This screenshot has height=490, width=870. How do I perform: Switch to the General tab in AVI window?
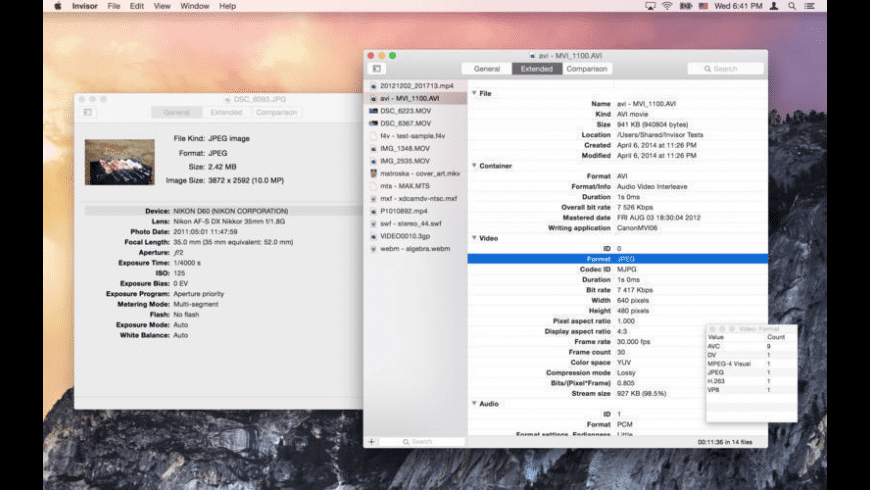(x=487, y=69)
